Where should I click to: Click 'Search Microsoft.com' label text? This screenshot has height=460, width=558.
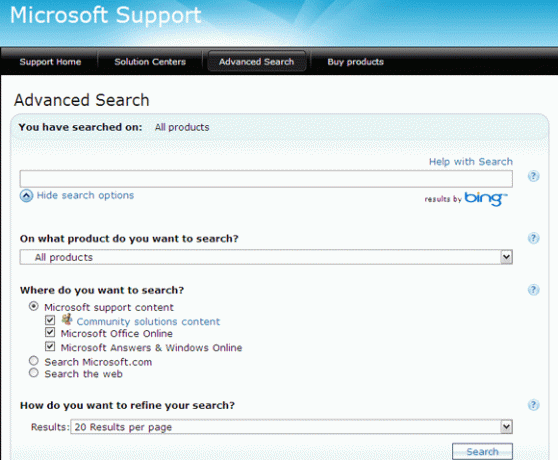click(x=98, y=362)
